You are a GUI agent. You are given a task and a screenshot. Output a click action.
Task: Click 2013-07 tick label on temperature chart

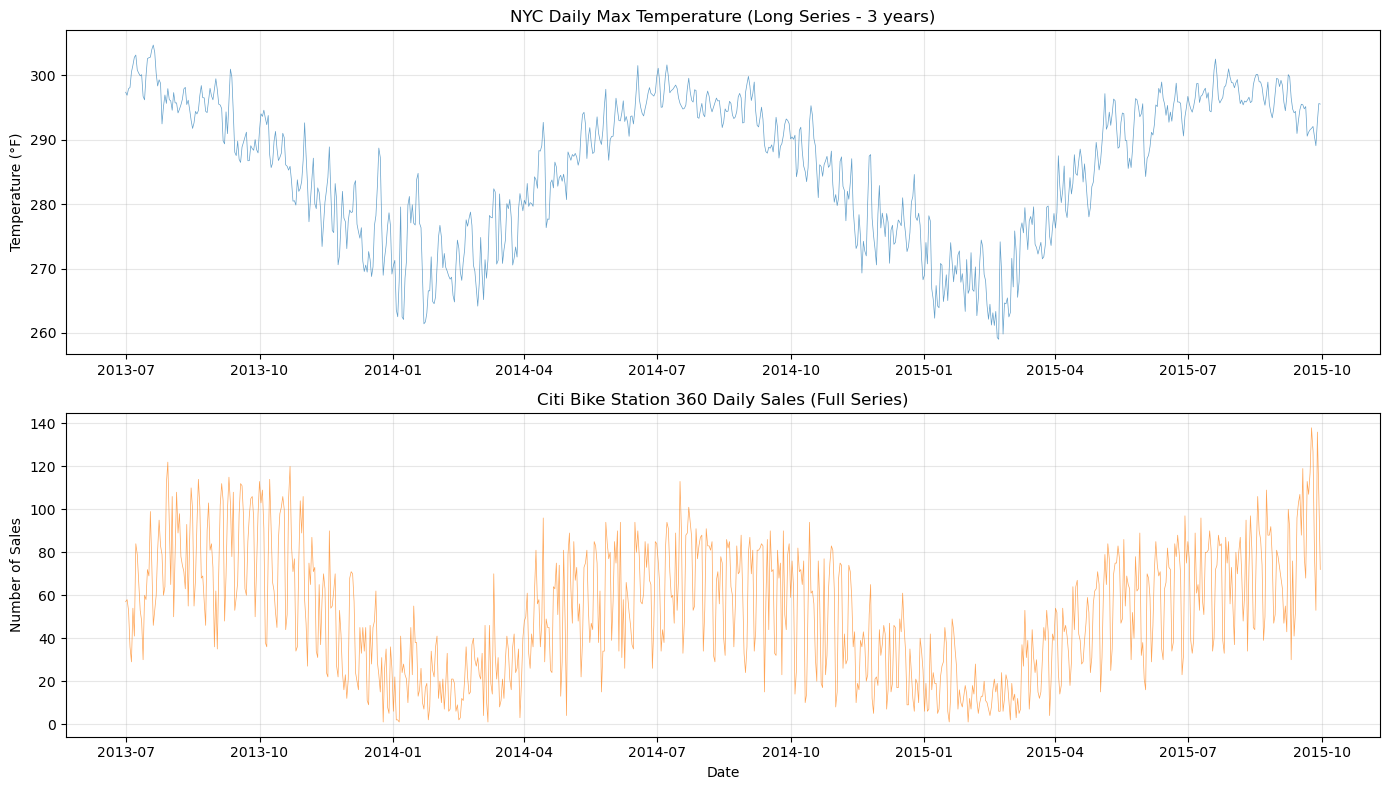(x=126, y=369)
